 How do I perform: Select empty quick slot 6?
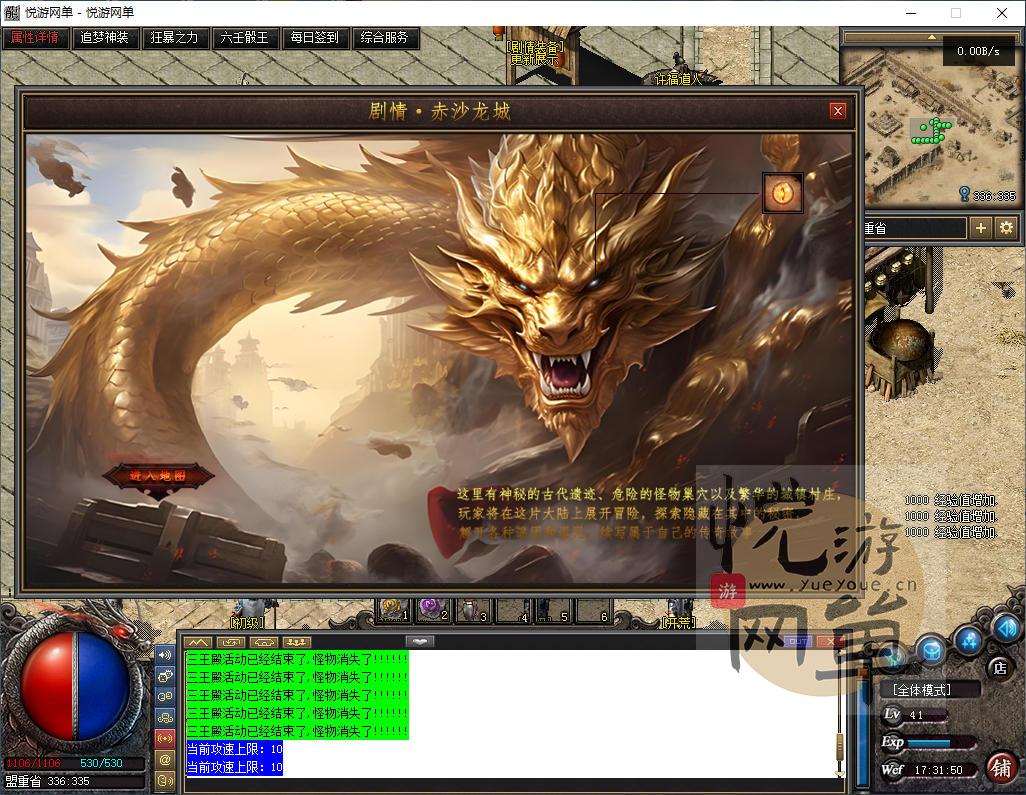coord(593,610)
